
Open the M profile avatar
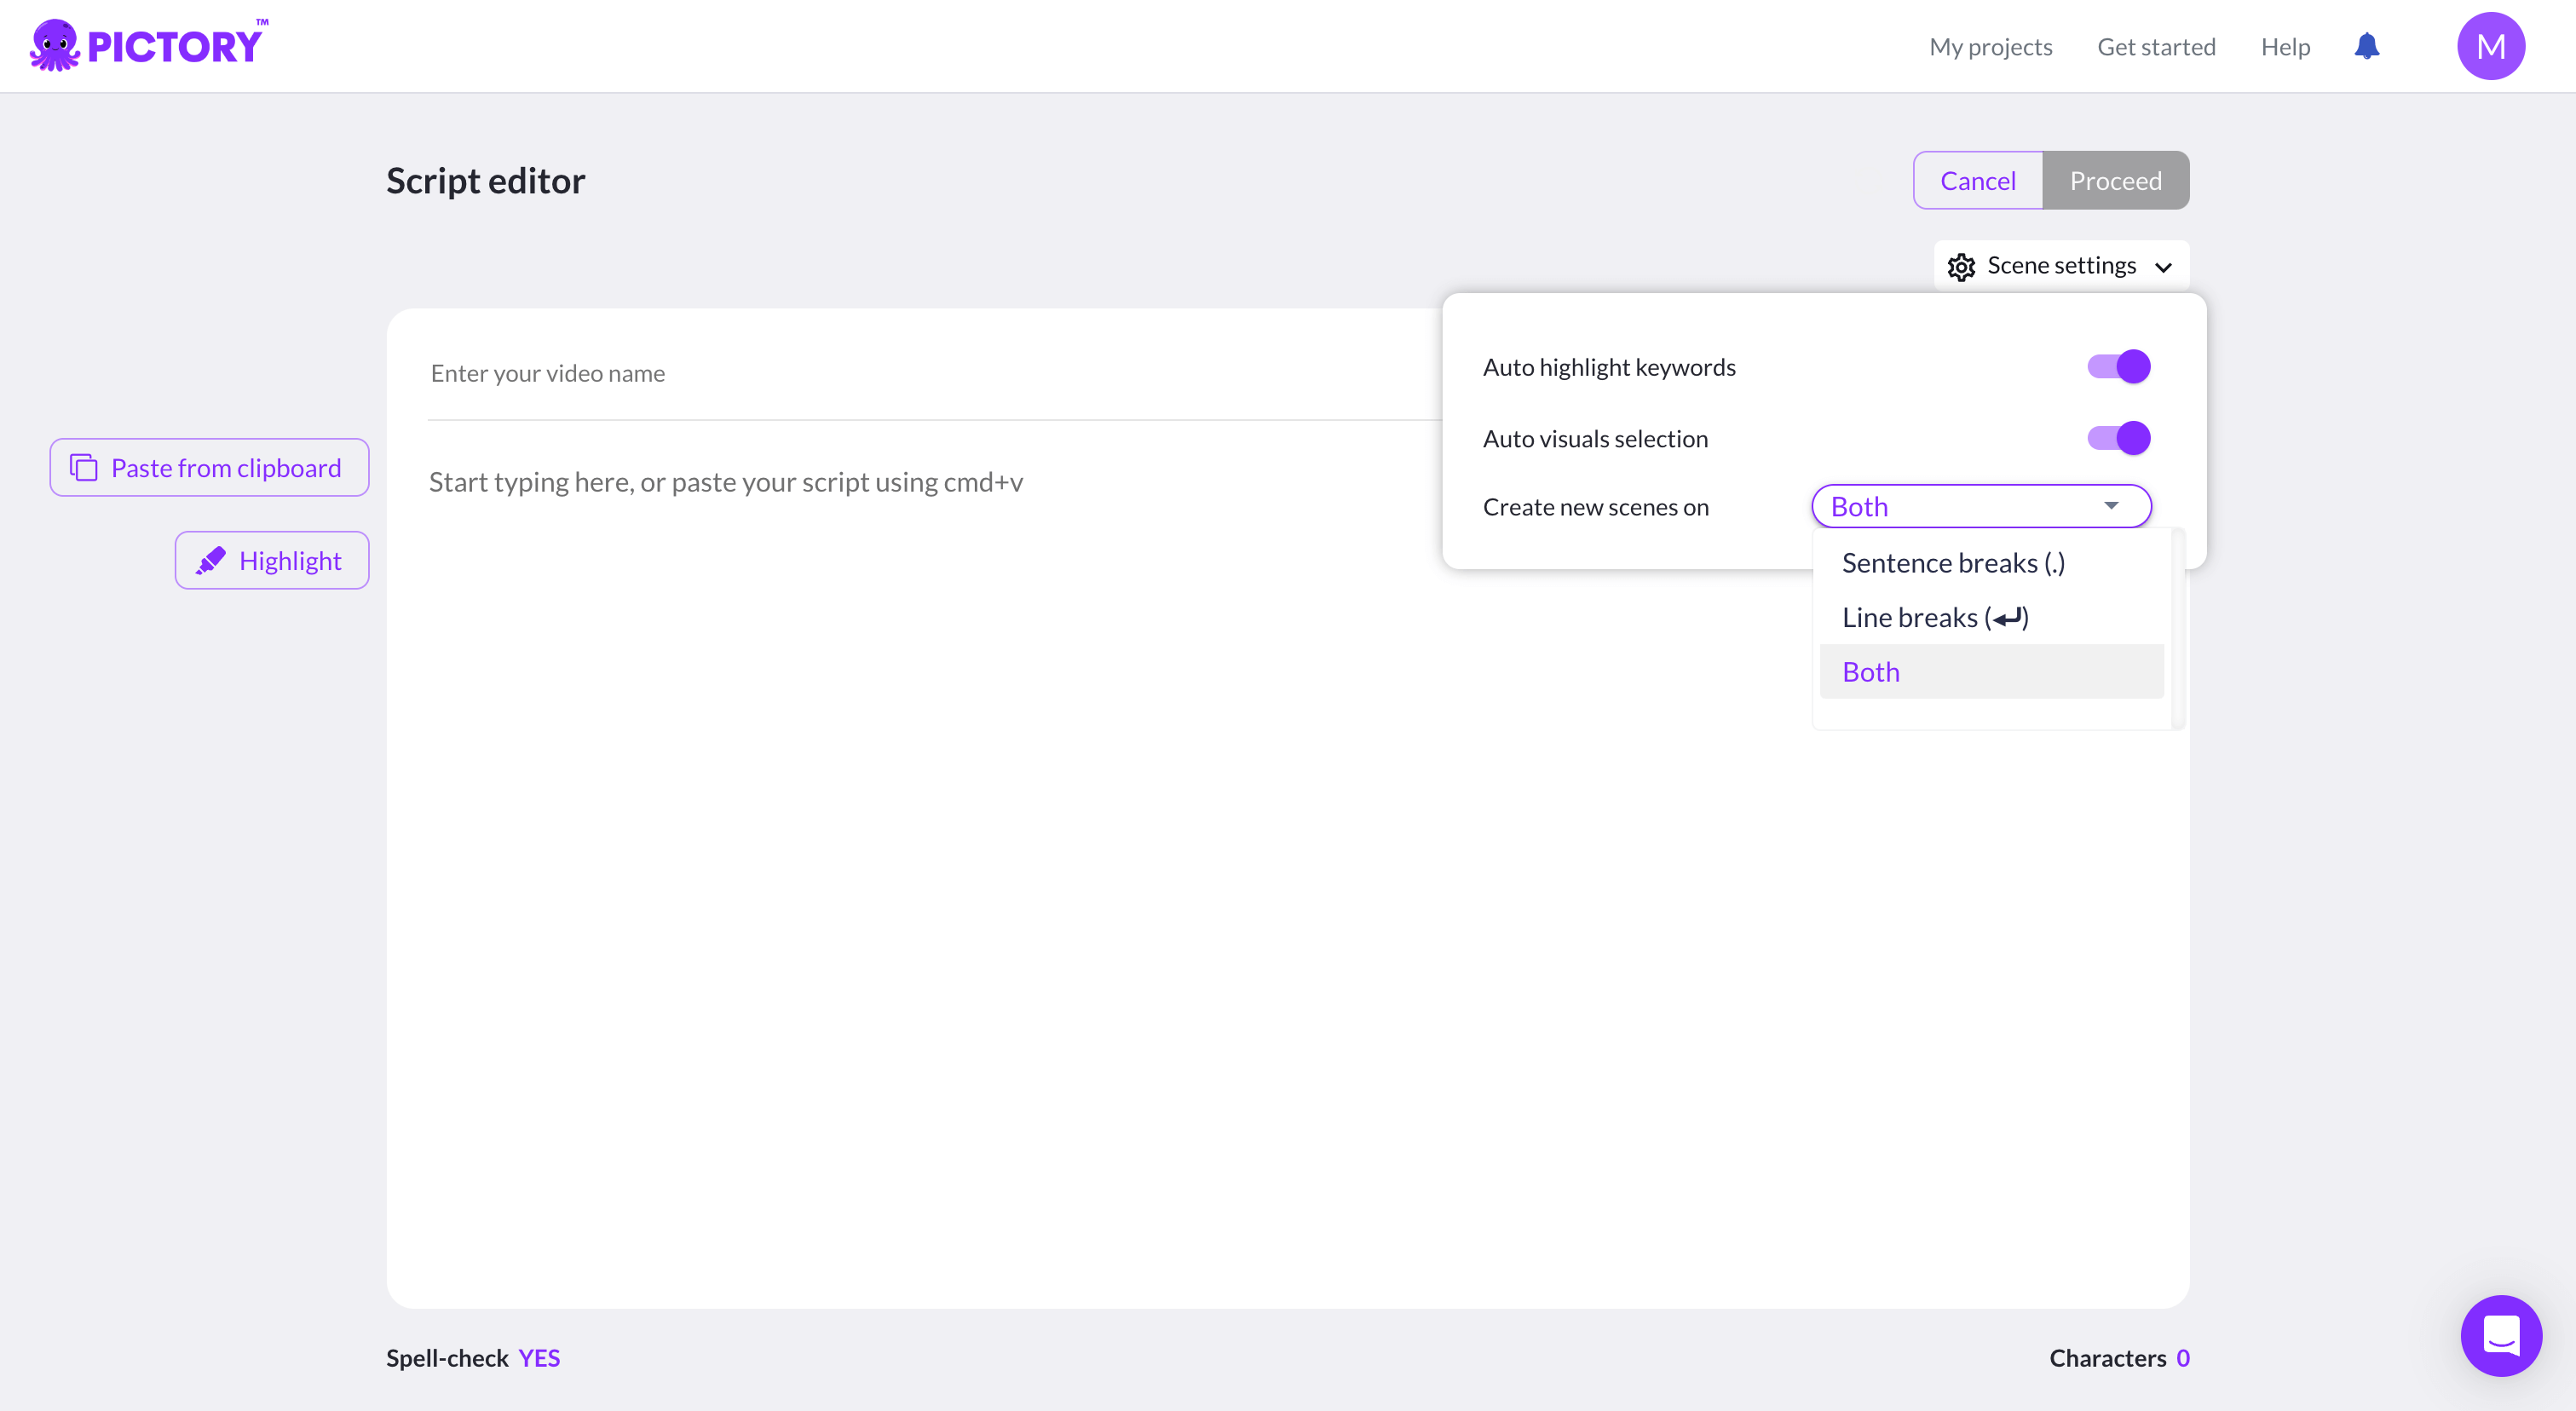[2490, 46]
